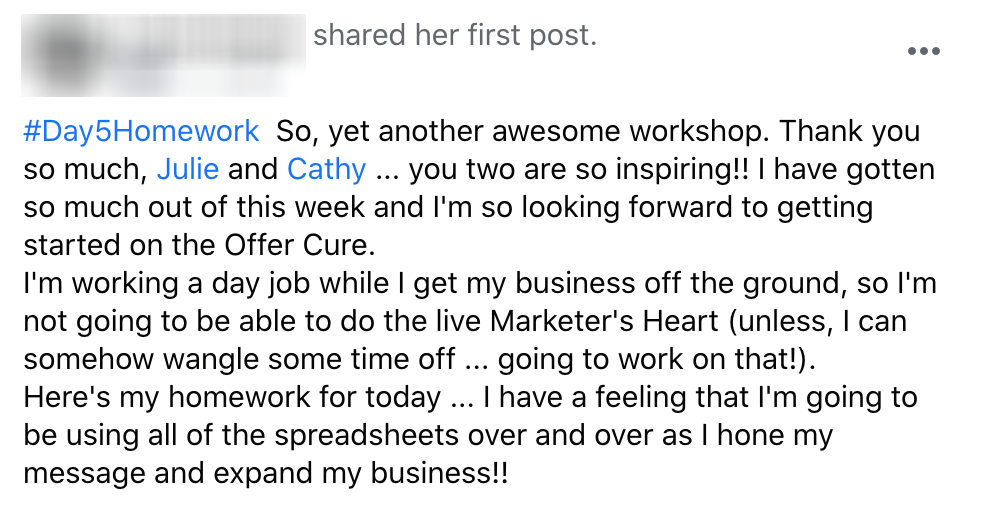Click the phrase 'Marketer's Heart'
The height and width of the screenshot is (508, 986).
click(x=604, y=321)
